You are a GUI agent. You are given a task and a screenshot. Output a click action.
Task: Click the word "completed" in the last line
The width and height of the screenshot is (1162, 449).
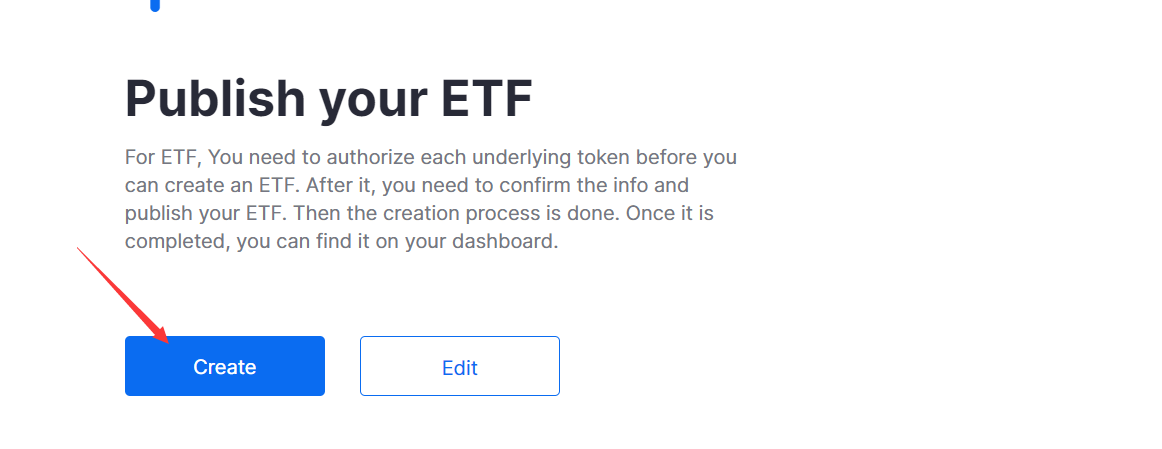coord(177,242)
